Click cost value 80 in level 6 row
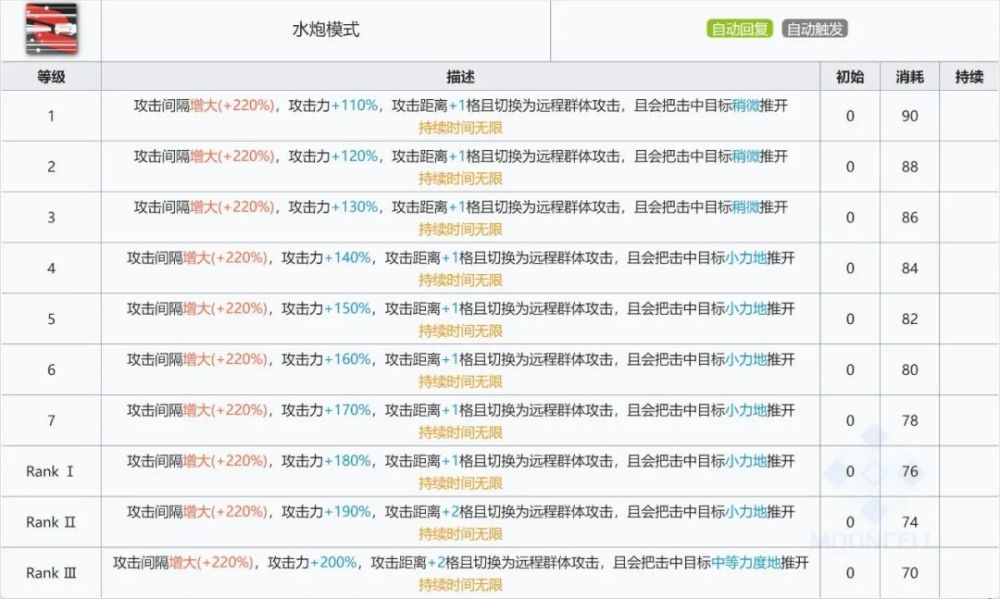Screen dimensions: 1000x599 [x=909, y=370]
